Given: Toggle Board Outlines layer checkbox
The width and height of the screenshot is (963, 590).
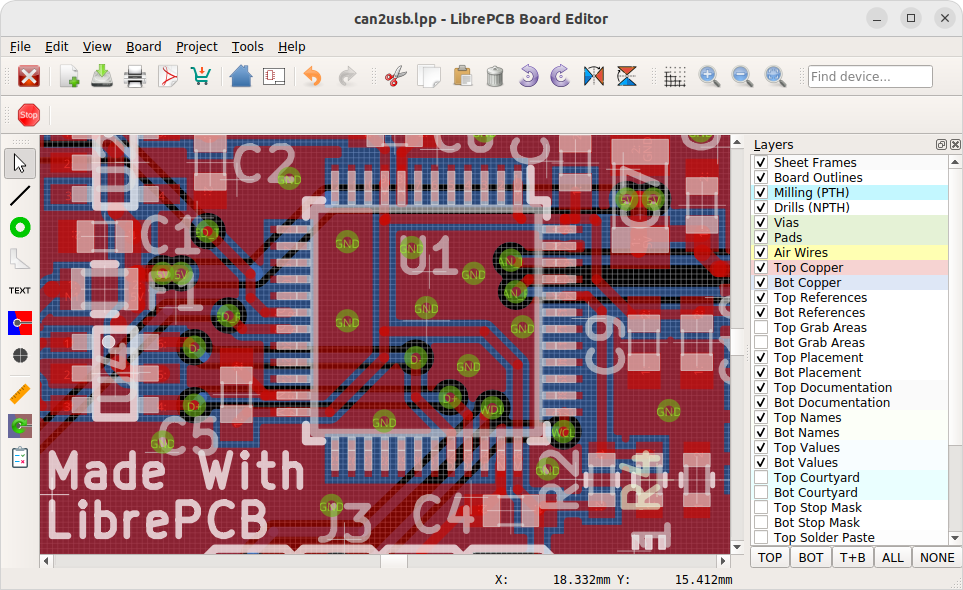Looking at the screenshot, I should coord(761,177).
